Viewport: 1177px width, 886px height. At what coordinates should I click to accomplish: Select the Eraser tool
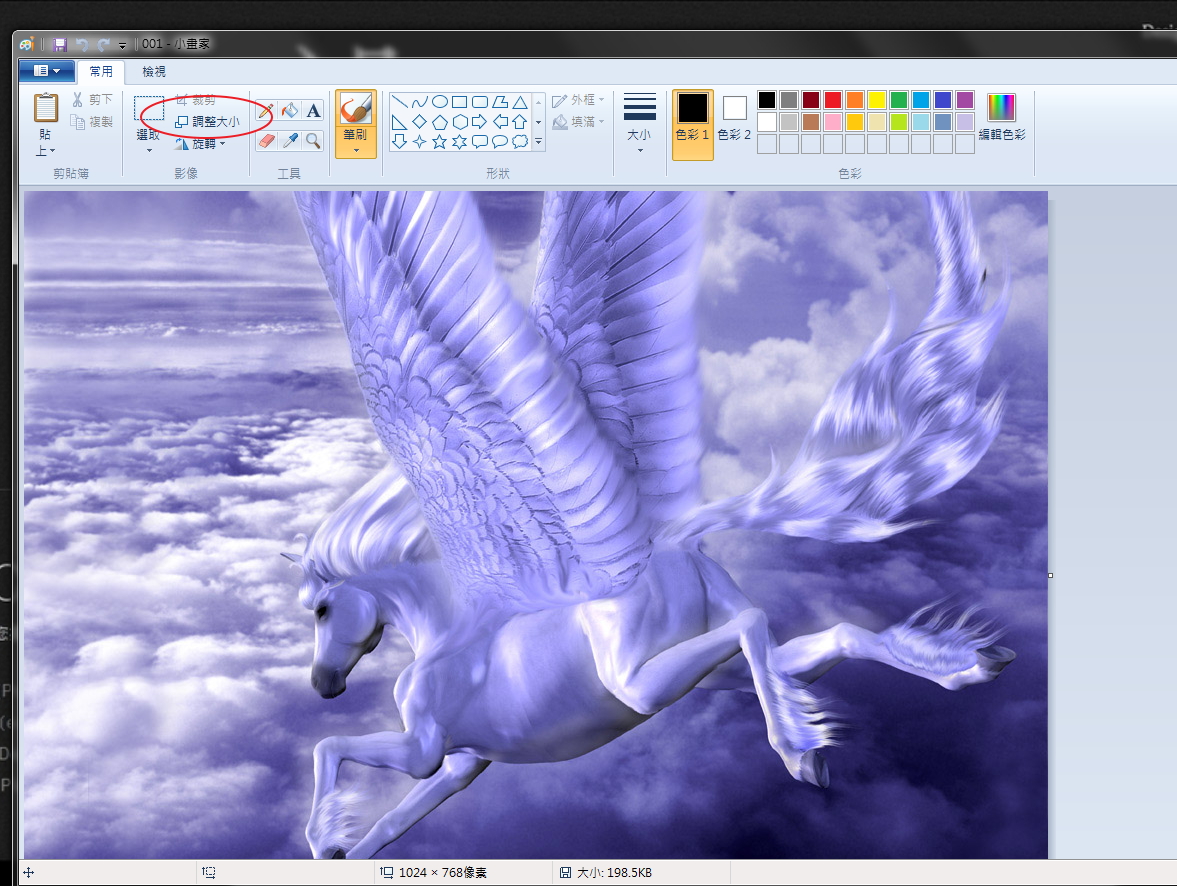pos(265,141)
